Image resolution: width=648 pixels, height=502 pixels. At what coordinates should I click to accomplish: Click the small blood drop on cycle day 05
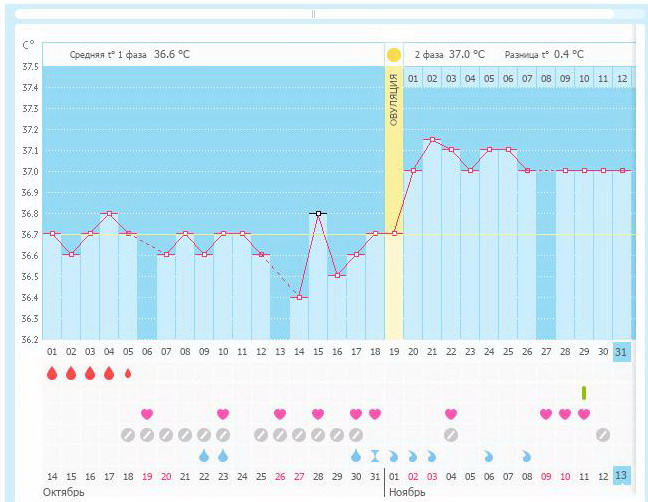[x=128, y=374]
